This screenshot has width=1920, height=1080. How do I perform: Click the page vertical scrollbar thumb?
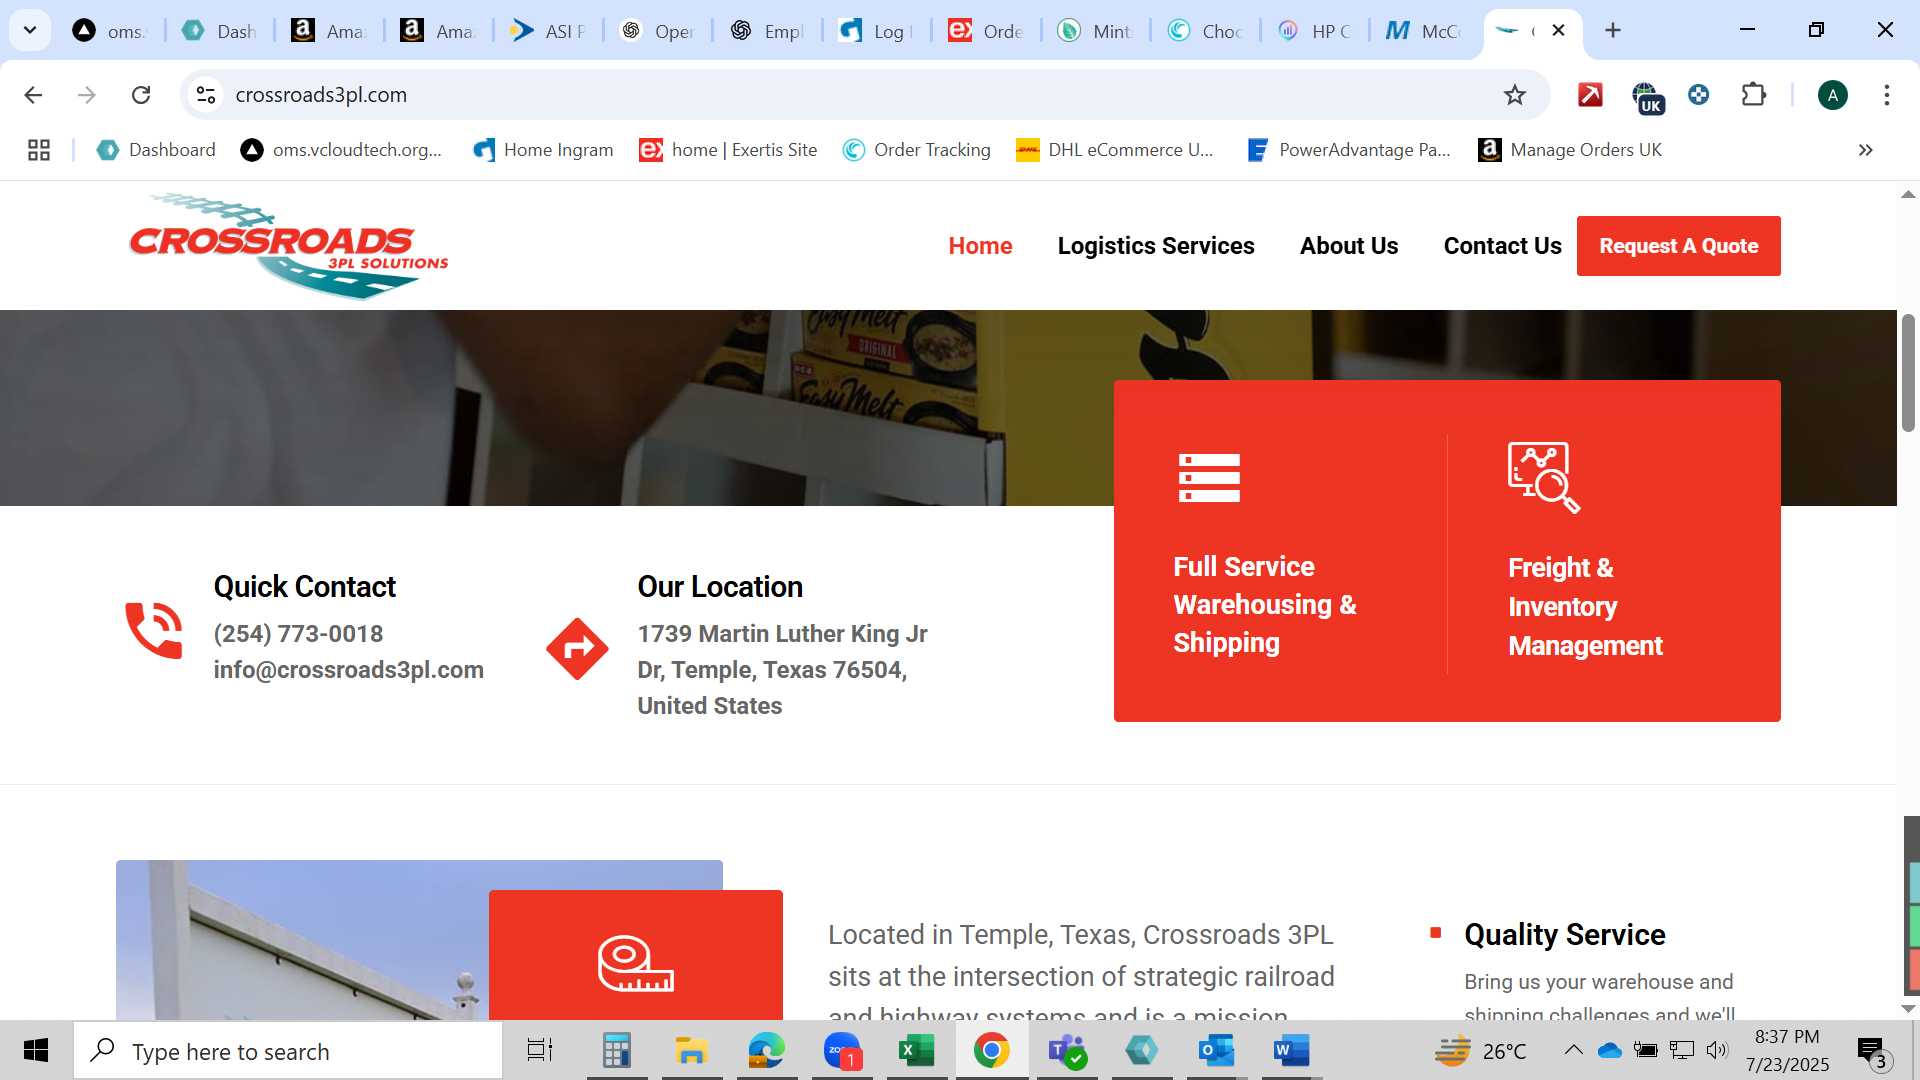pos(1908,372)
